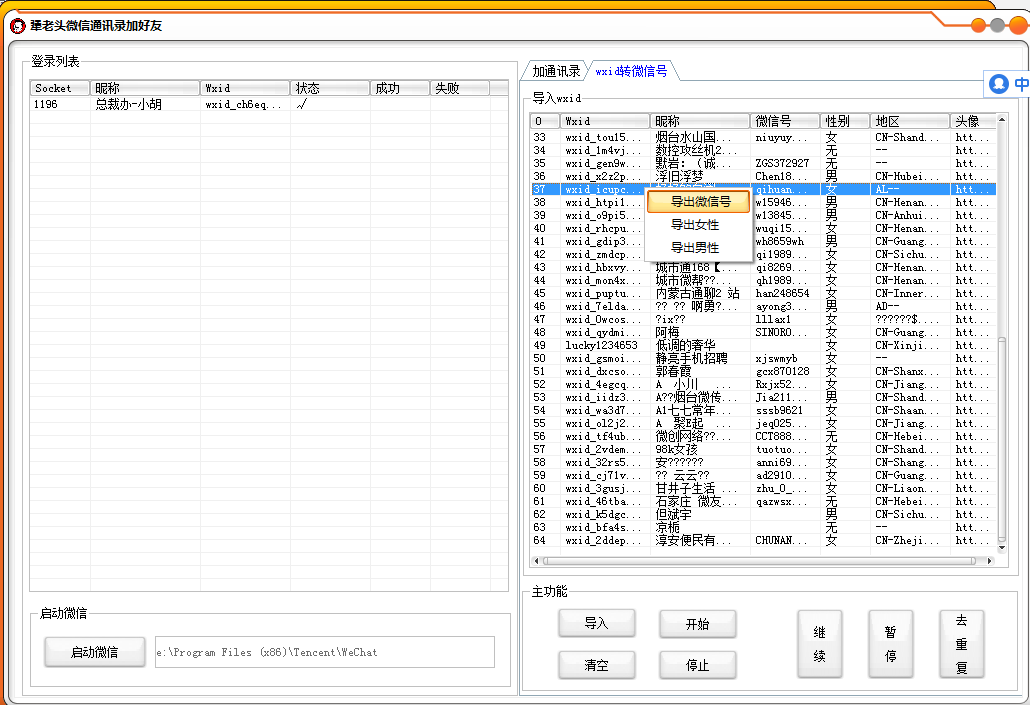Open the blue contact profile icon top right
This screenshot has height=705, width=1030.
tap(997, 84)
